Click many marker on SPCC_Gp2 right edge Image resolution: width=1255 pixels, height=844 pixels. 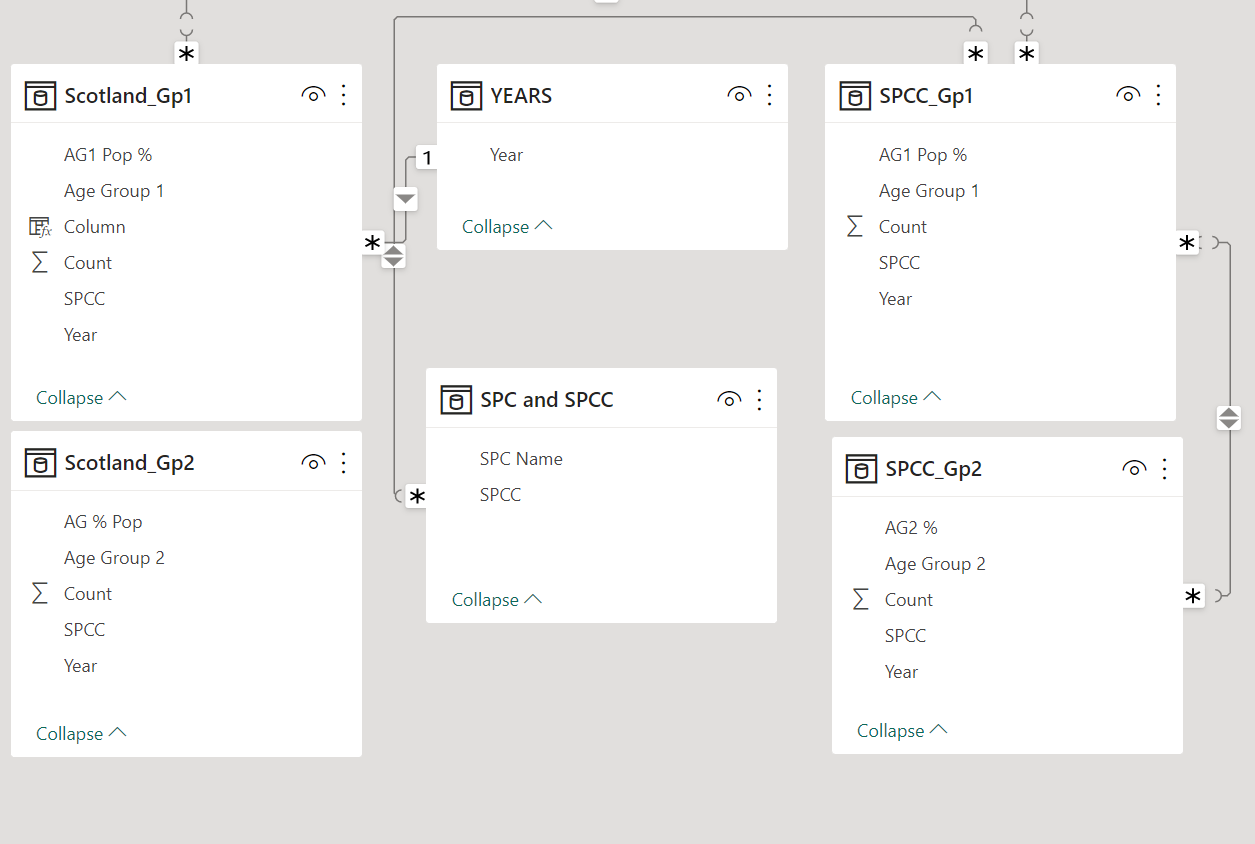pos(1193,597)
